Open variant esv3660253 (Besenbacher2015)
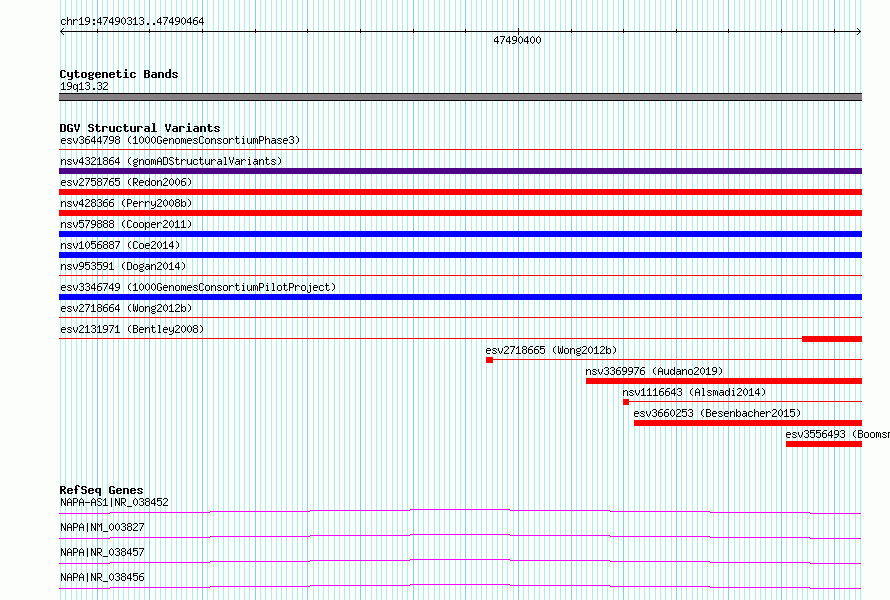Screen dimensions: 890x600 pyautogui.click(x=717, y=413)
